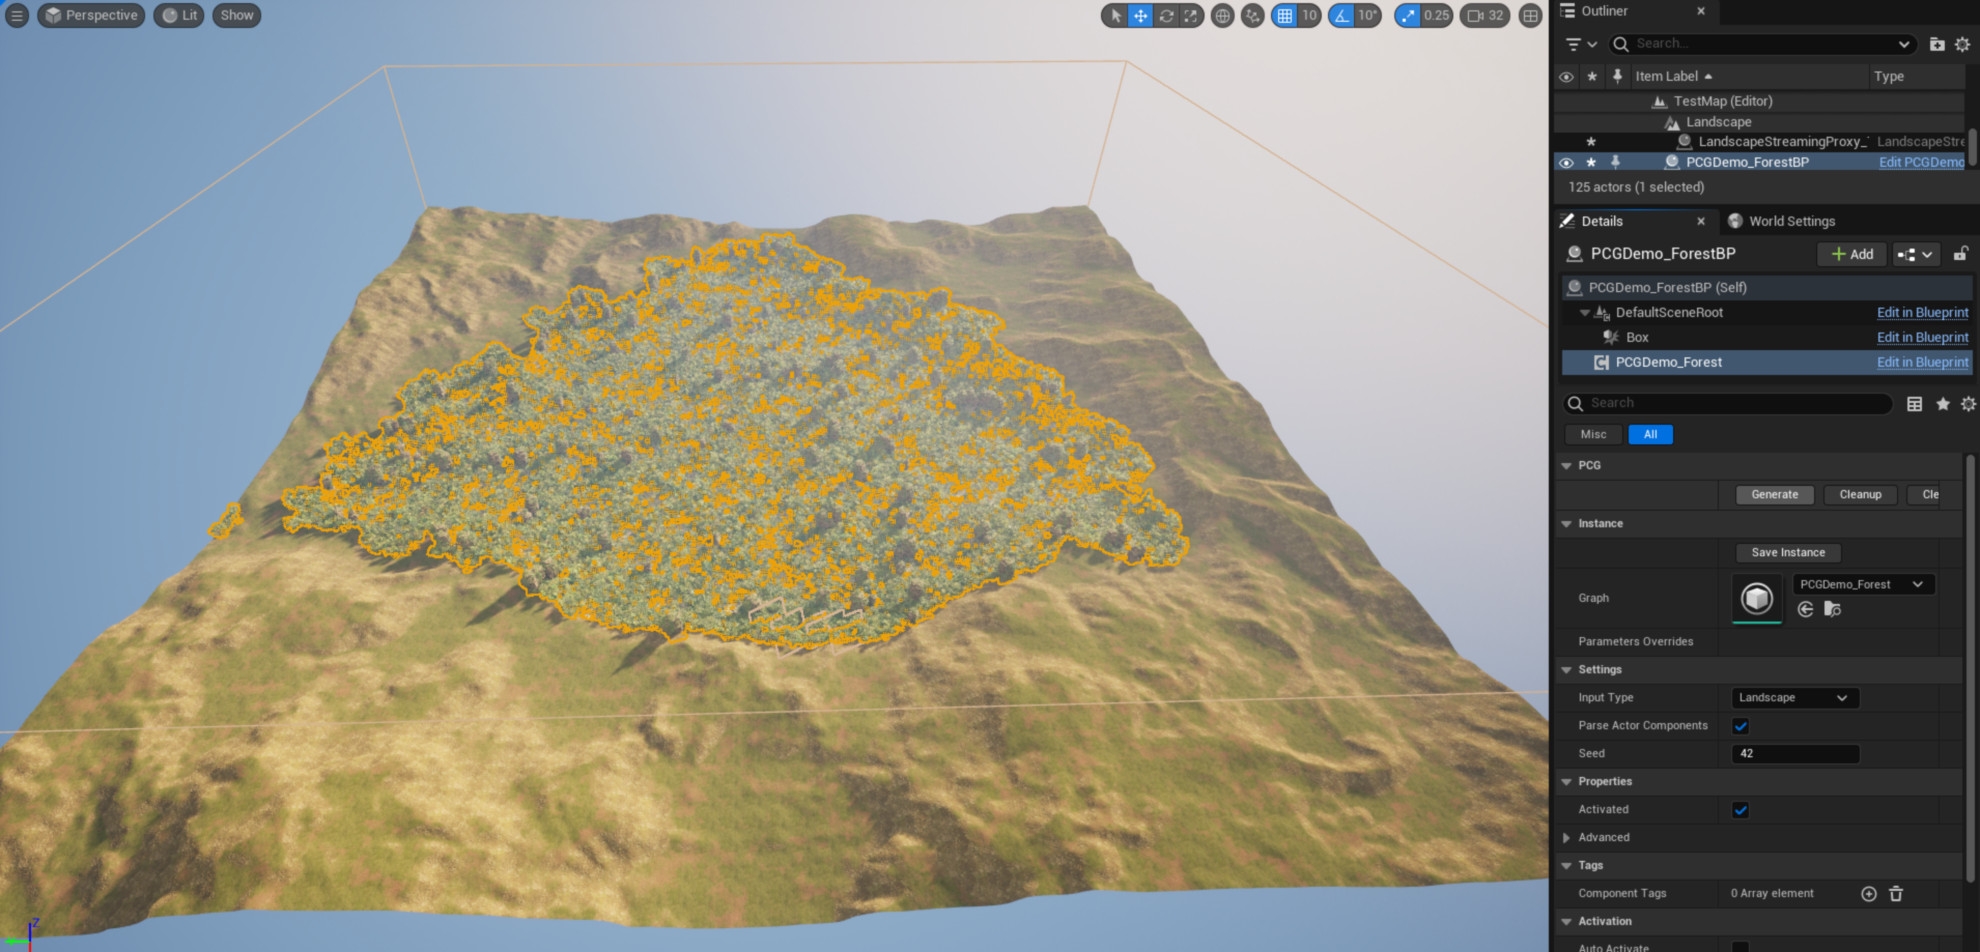Click the surface snapping icon
Image resolution: width=1980 pixels, height=952 pixels.
[1252, 16]
